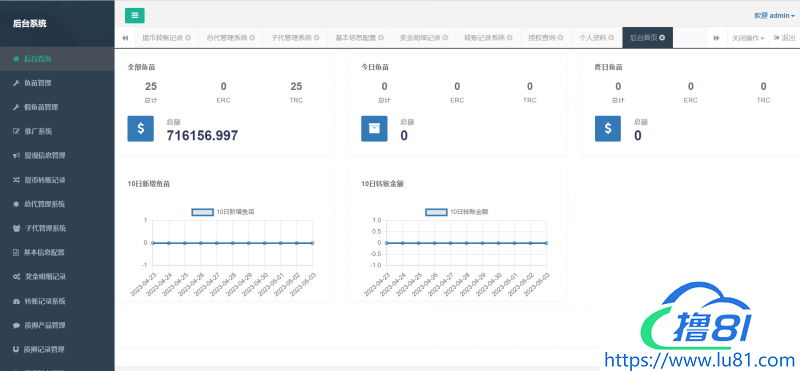800x371 pixels.
Task: Click the dashboard icon beside sidebar 转账记录系统
Action: (x=16, y=301)
